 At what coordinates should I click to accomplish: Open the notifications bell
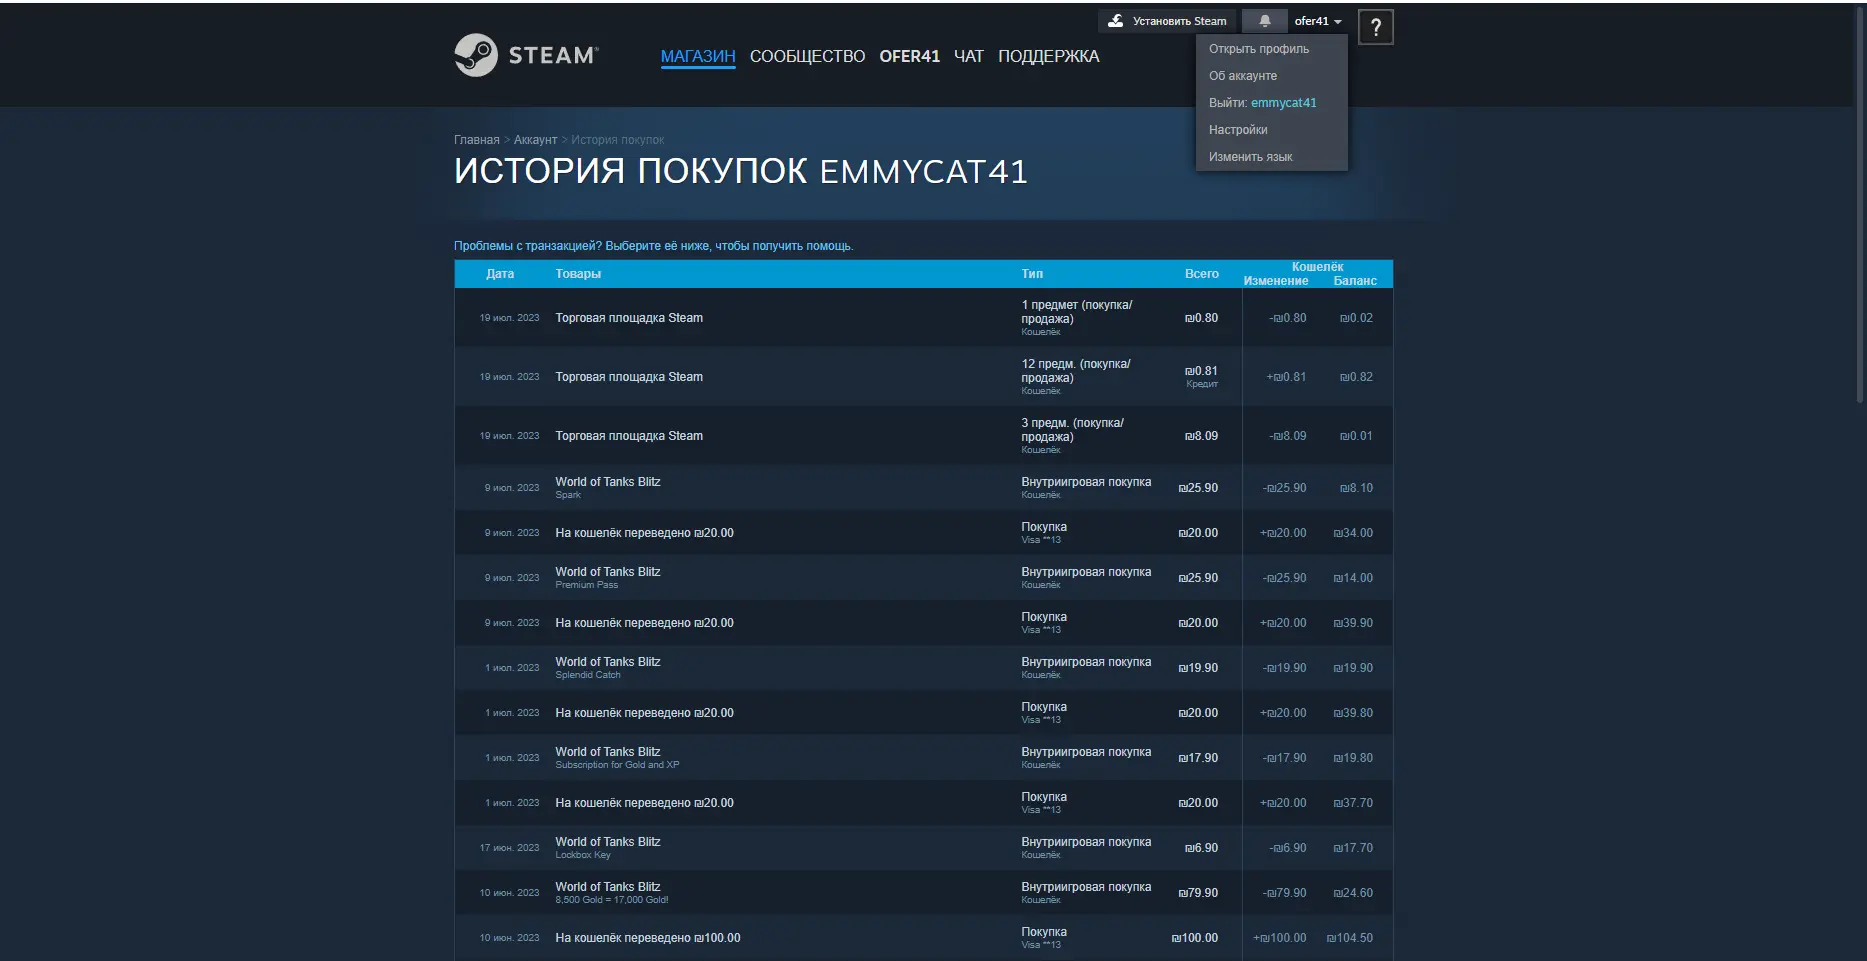point(1264,21)
